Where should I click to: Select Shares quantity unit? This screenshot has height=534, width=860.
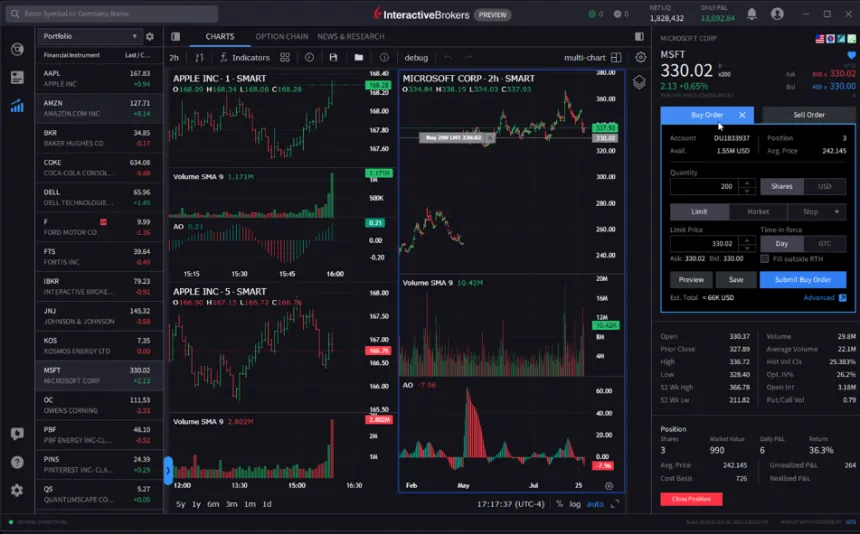pos(782,186)
